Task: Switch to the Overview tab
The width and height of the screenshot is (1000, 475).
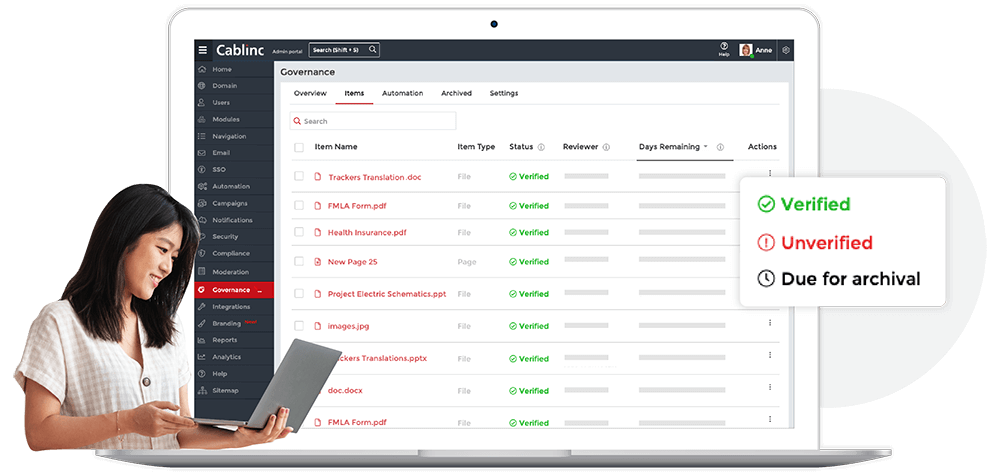Action: point(310,93)
